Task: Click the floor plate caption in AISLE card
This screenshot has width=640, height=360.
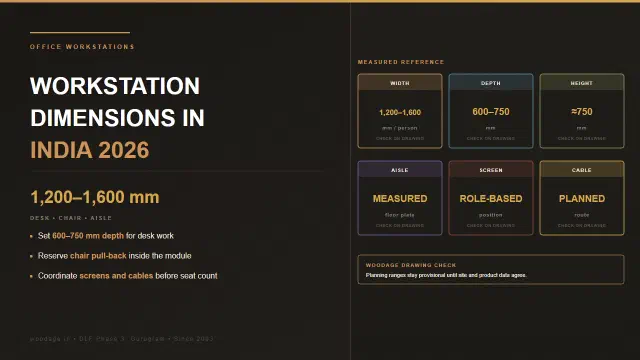Action: [x=400, y=215]
